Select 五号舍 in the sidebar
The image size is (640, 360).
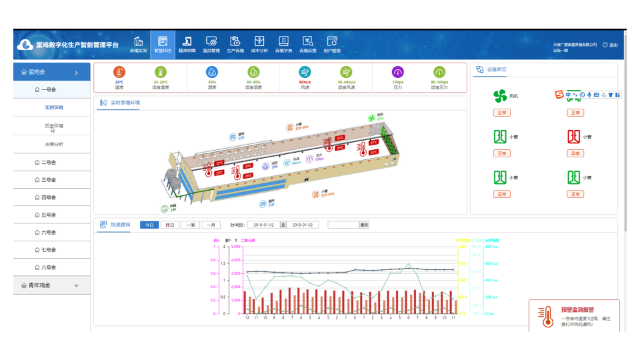(x=51, y=215)
